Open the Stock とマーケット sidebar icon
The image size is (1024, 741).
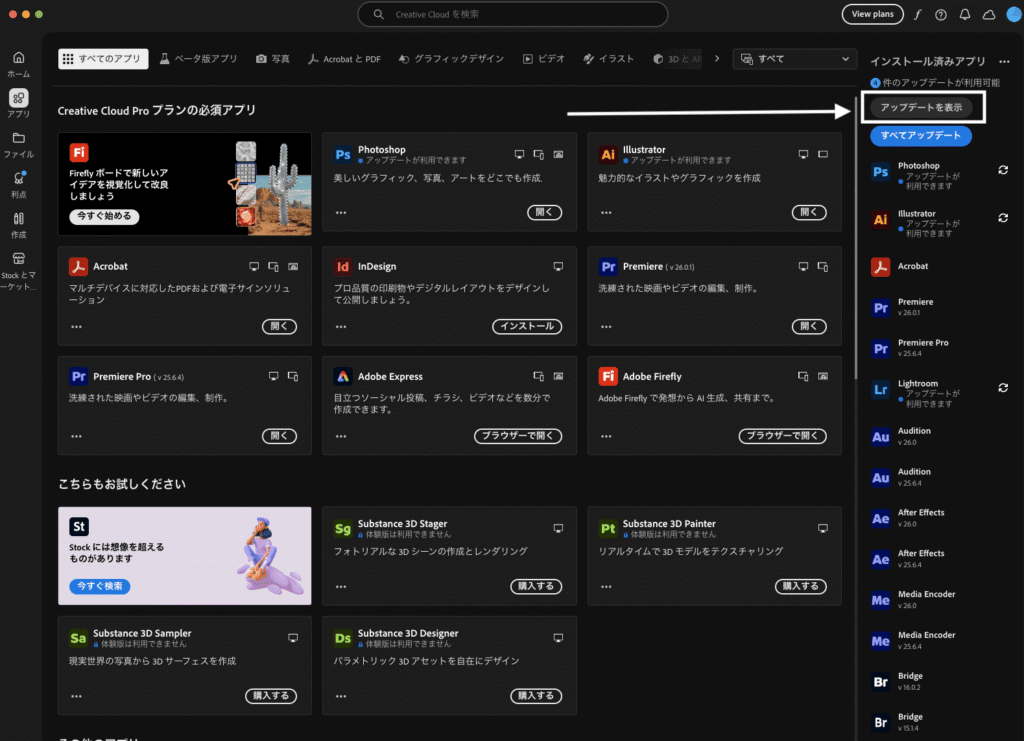click(18, 259)
